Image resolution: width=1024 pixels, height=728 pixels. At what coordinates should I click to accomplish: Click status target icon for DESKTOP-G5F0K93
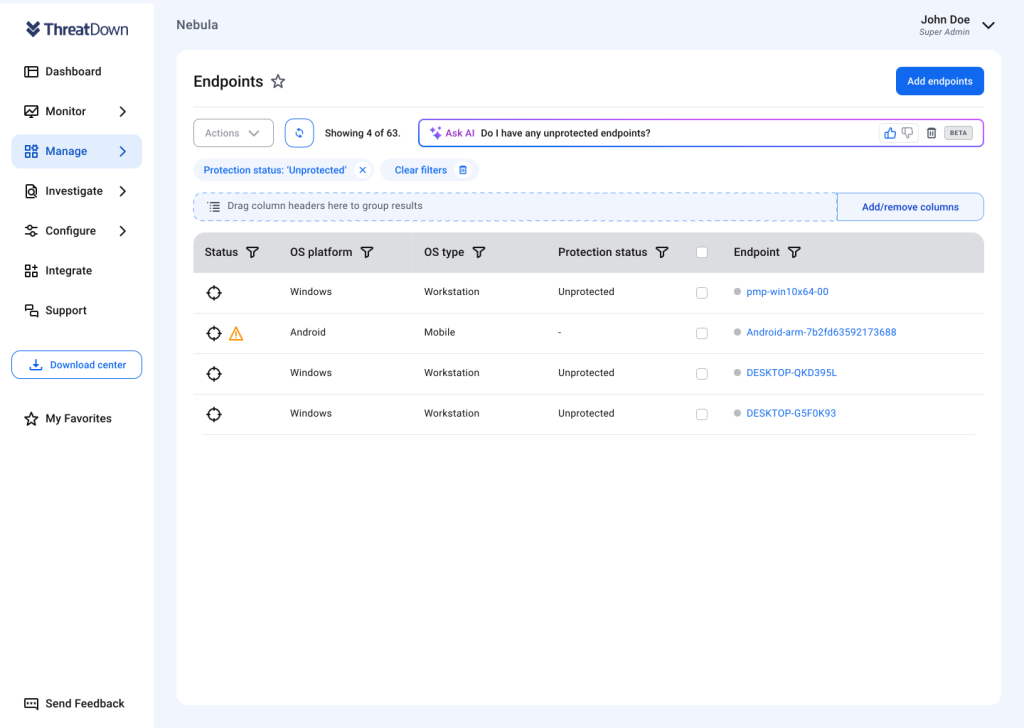[x=214, y=414]
